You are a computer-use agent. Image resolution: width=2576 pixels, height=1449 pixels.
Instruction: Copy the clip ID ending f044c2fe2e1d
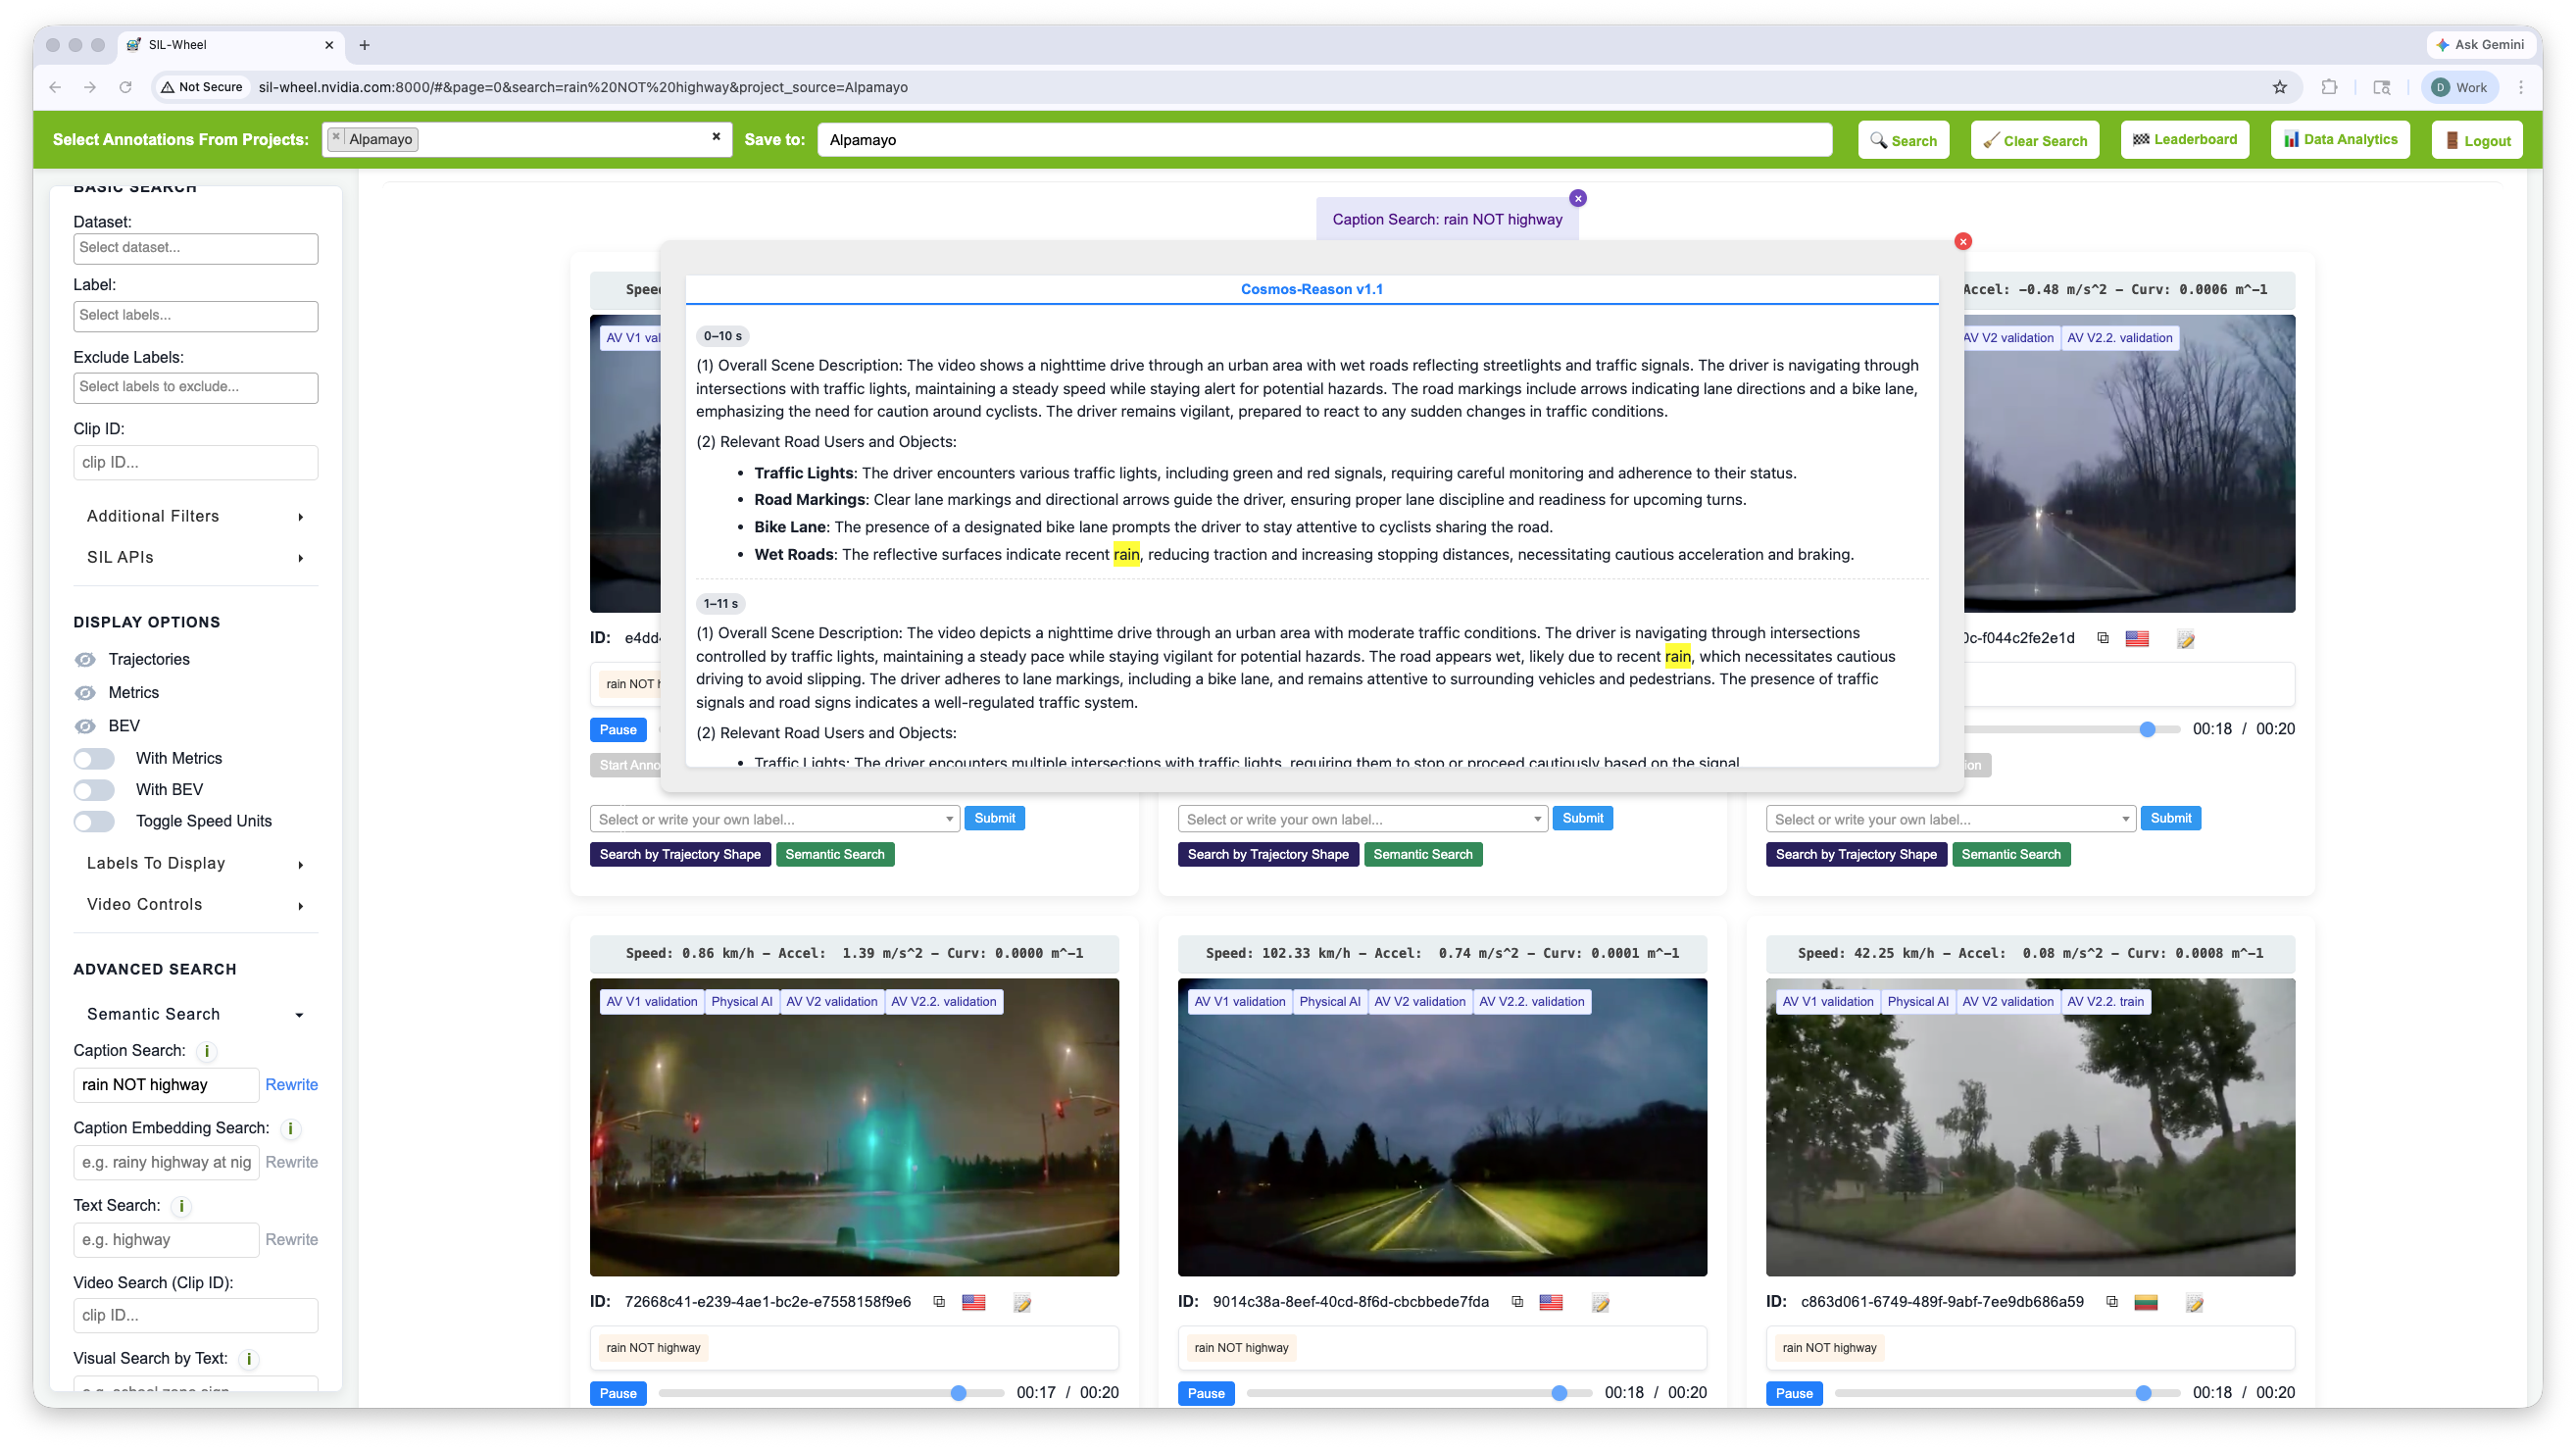2103,638
